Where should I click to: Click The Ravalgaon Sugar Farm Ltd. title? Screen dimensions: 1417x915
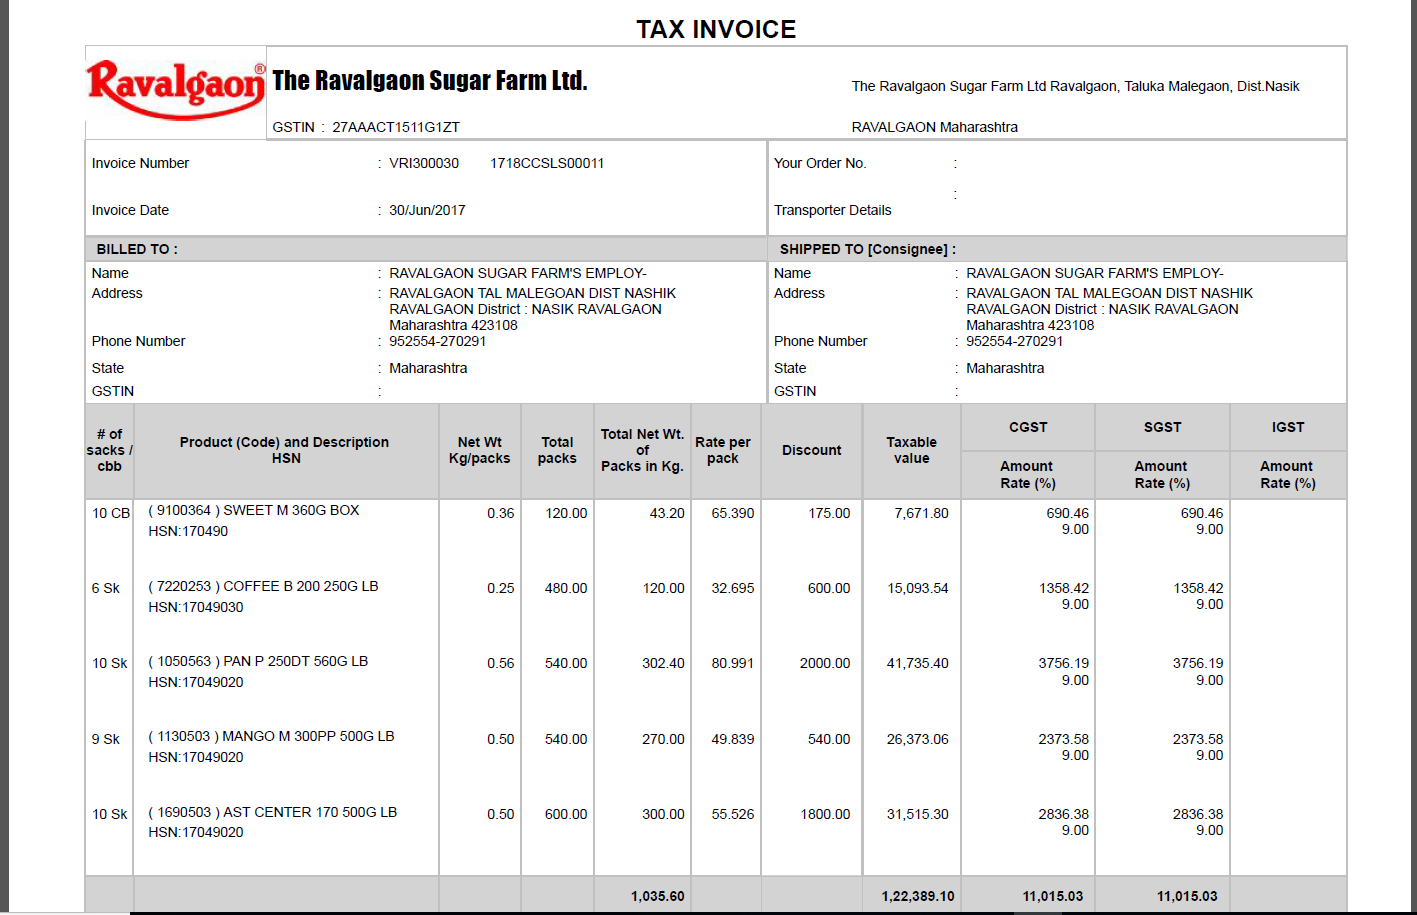pos(430,81)
